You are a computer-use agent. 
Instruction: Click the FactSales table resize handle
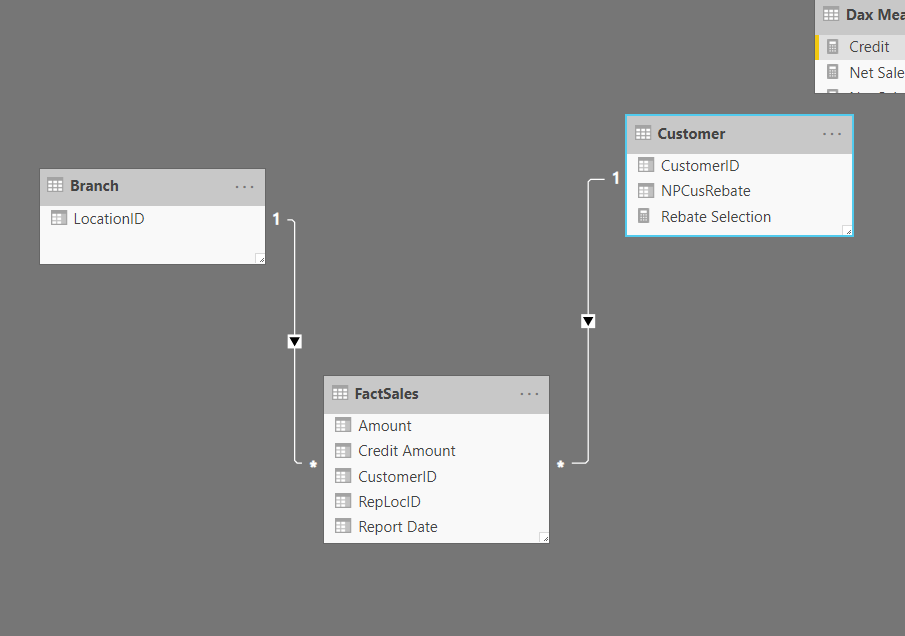544,538
